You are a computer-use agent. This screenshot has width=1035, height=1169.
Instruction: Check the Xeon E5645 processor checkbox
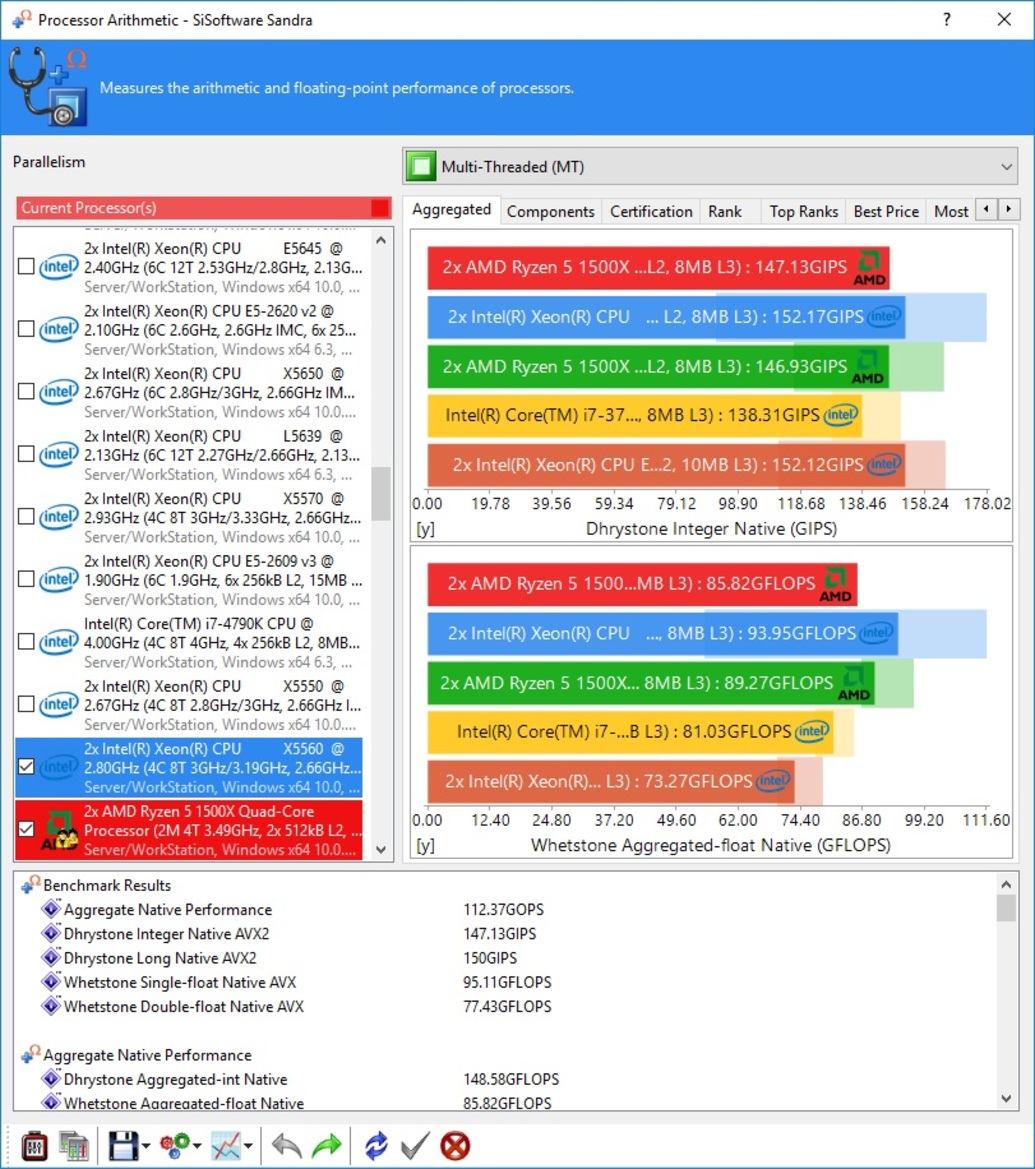pyautogui.click(x=26, y=266)
